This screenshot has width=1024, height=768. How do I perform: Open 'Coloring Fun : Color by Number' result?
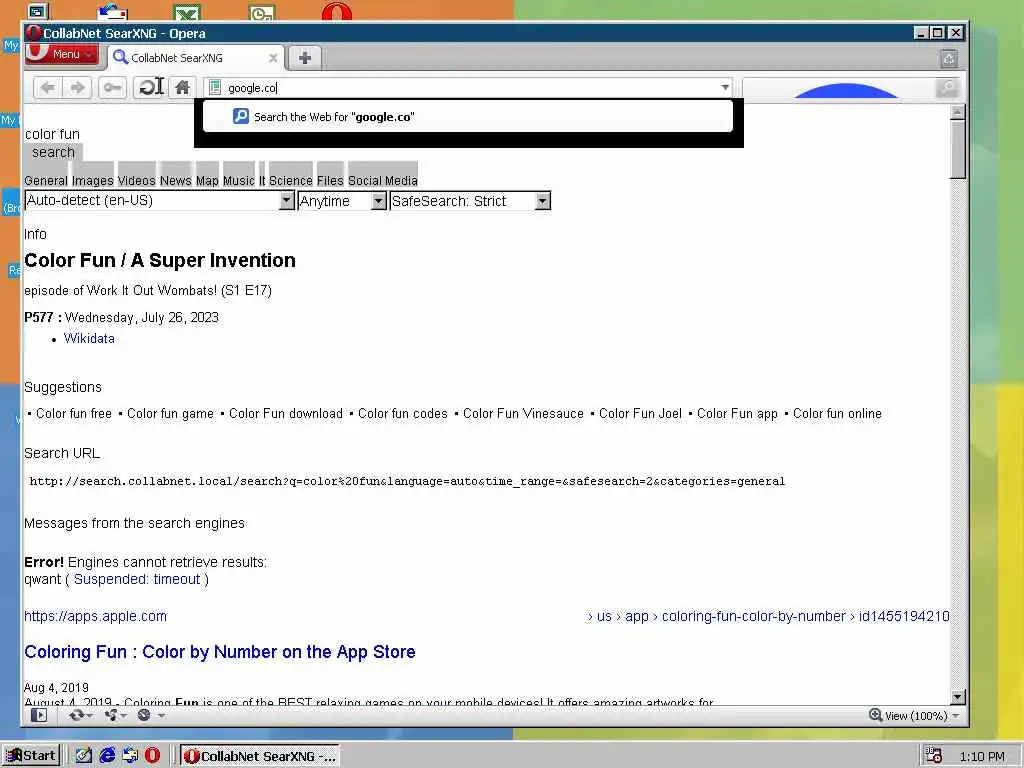[219, 652]
